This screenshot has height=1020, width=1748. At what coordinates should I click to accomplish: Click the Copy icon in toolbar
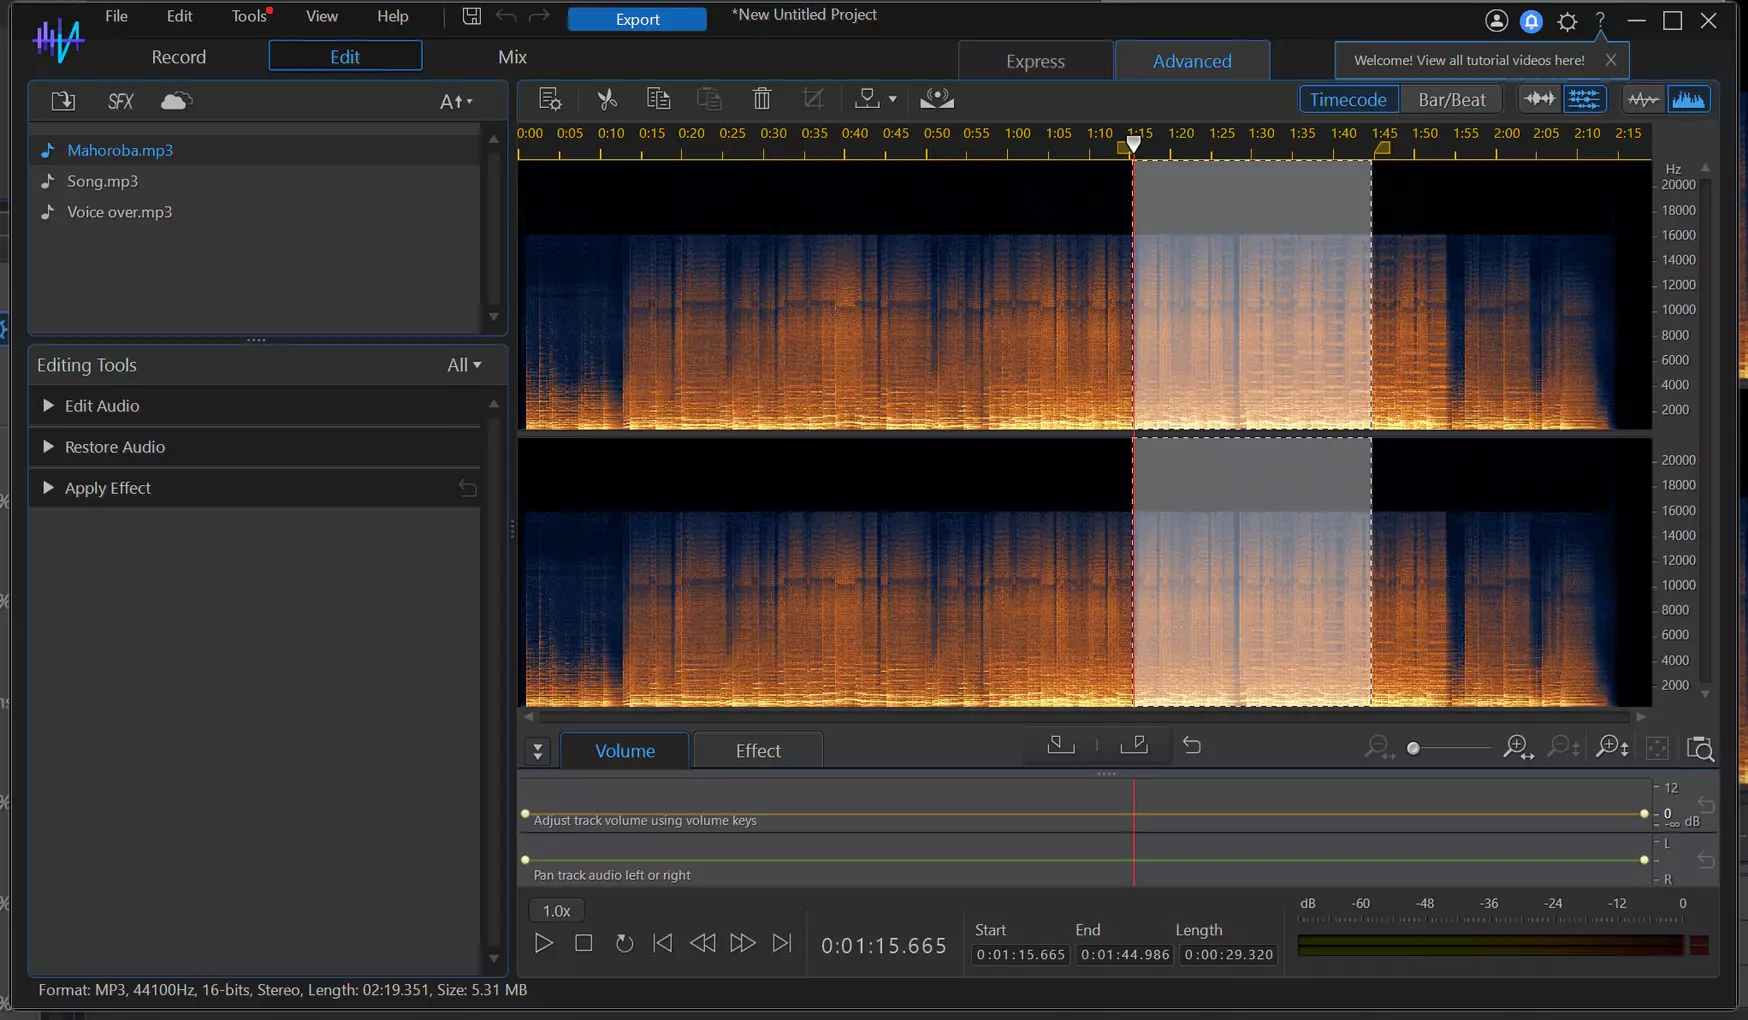click(658, 99)
